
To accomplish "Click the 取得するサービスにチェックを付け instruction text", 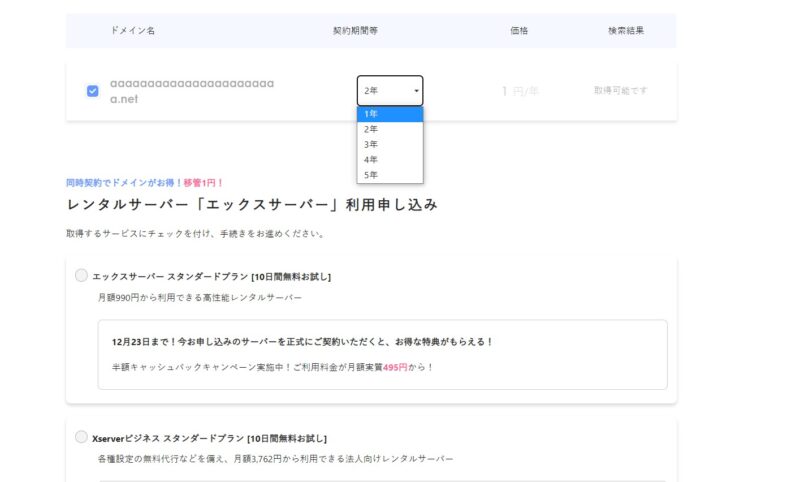I will pos(196,234).
